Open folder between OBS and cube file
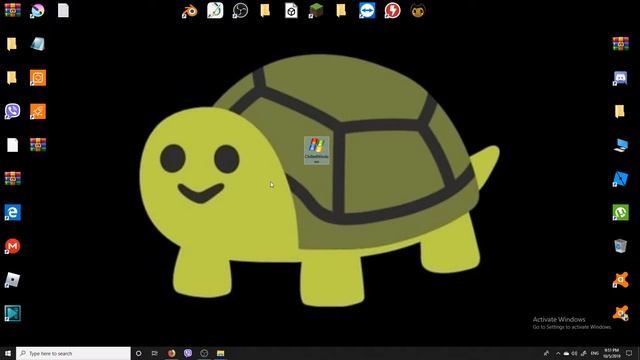Screen dimensions: 640x360 [265, 11]
